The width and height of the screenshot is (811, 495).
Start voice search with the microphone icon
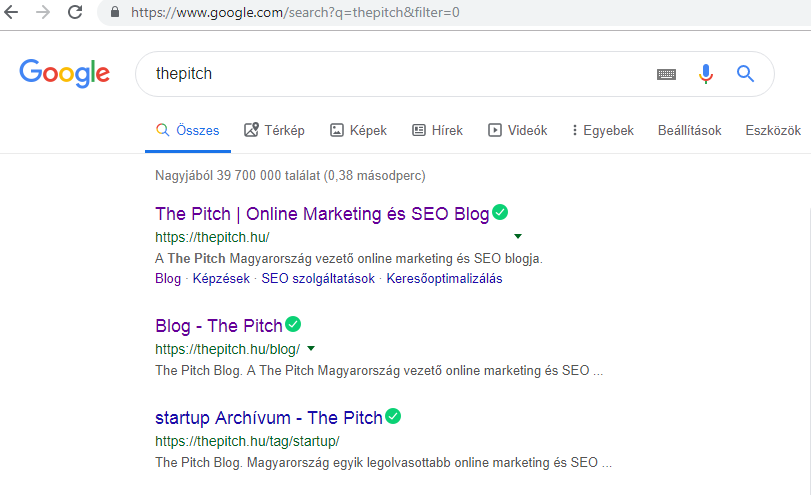[x=705, y=74]
